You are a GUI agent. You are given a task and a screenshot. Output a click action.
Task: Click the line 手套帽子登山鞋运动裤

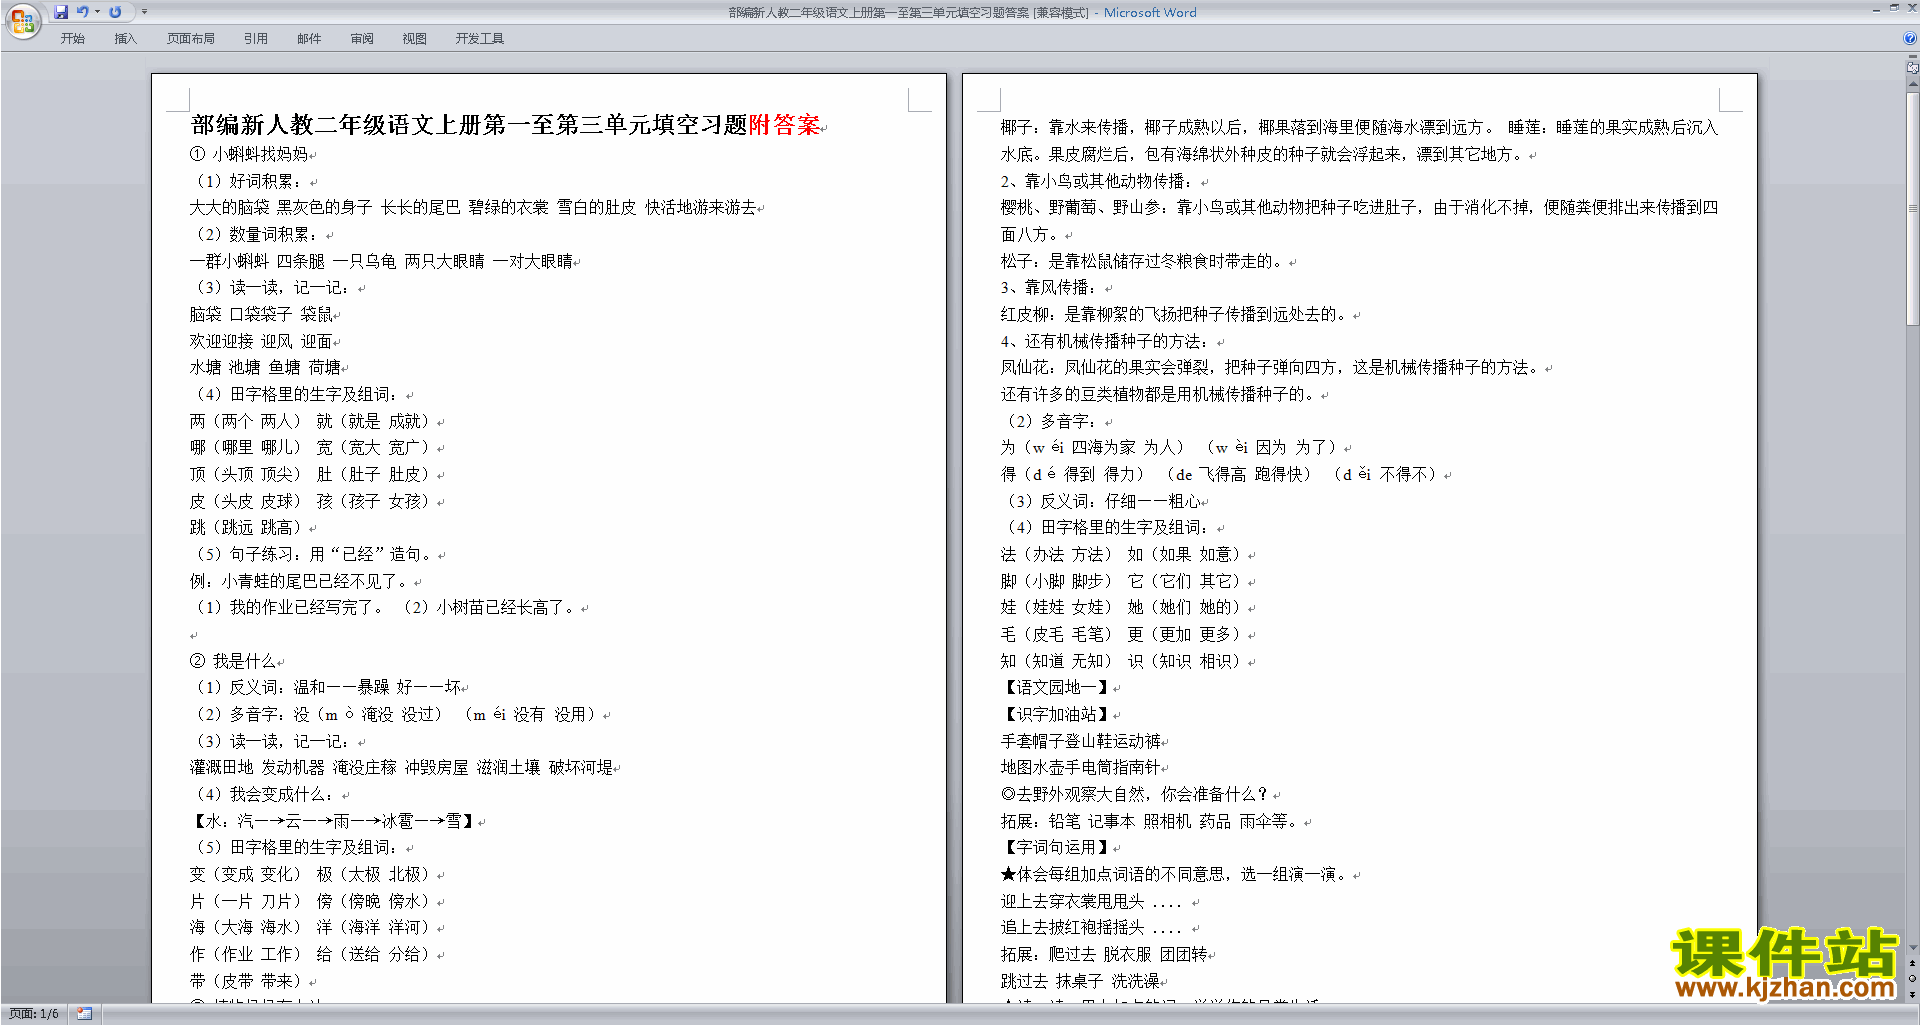[1081, 741]
